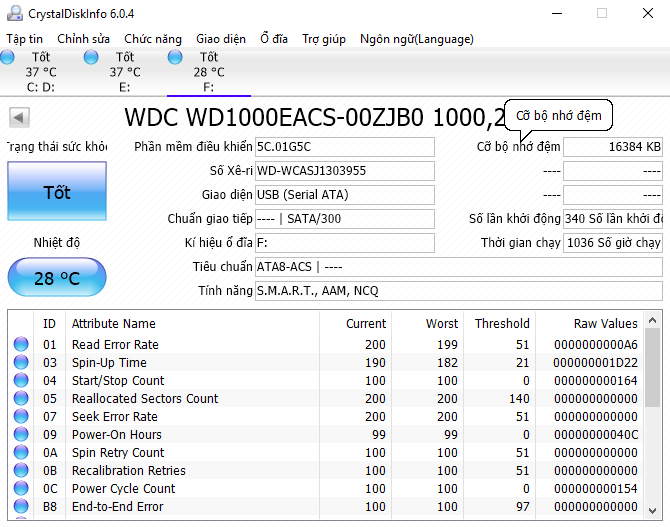Viewport: 670px width, 527px height.
Task: Click the Raw Values column header
Action: pos(590,324)
